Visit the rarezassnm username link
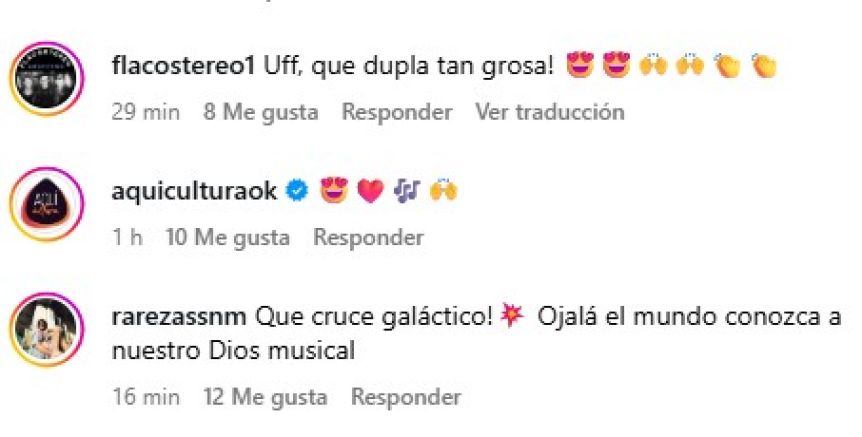This screenshot has height=437, width=862. click(x=180, y=317)
